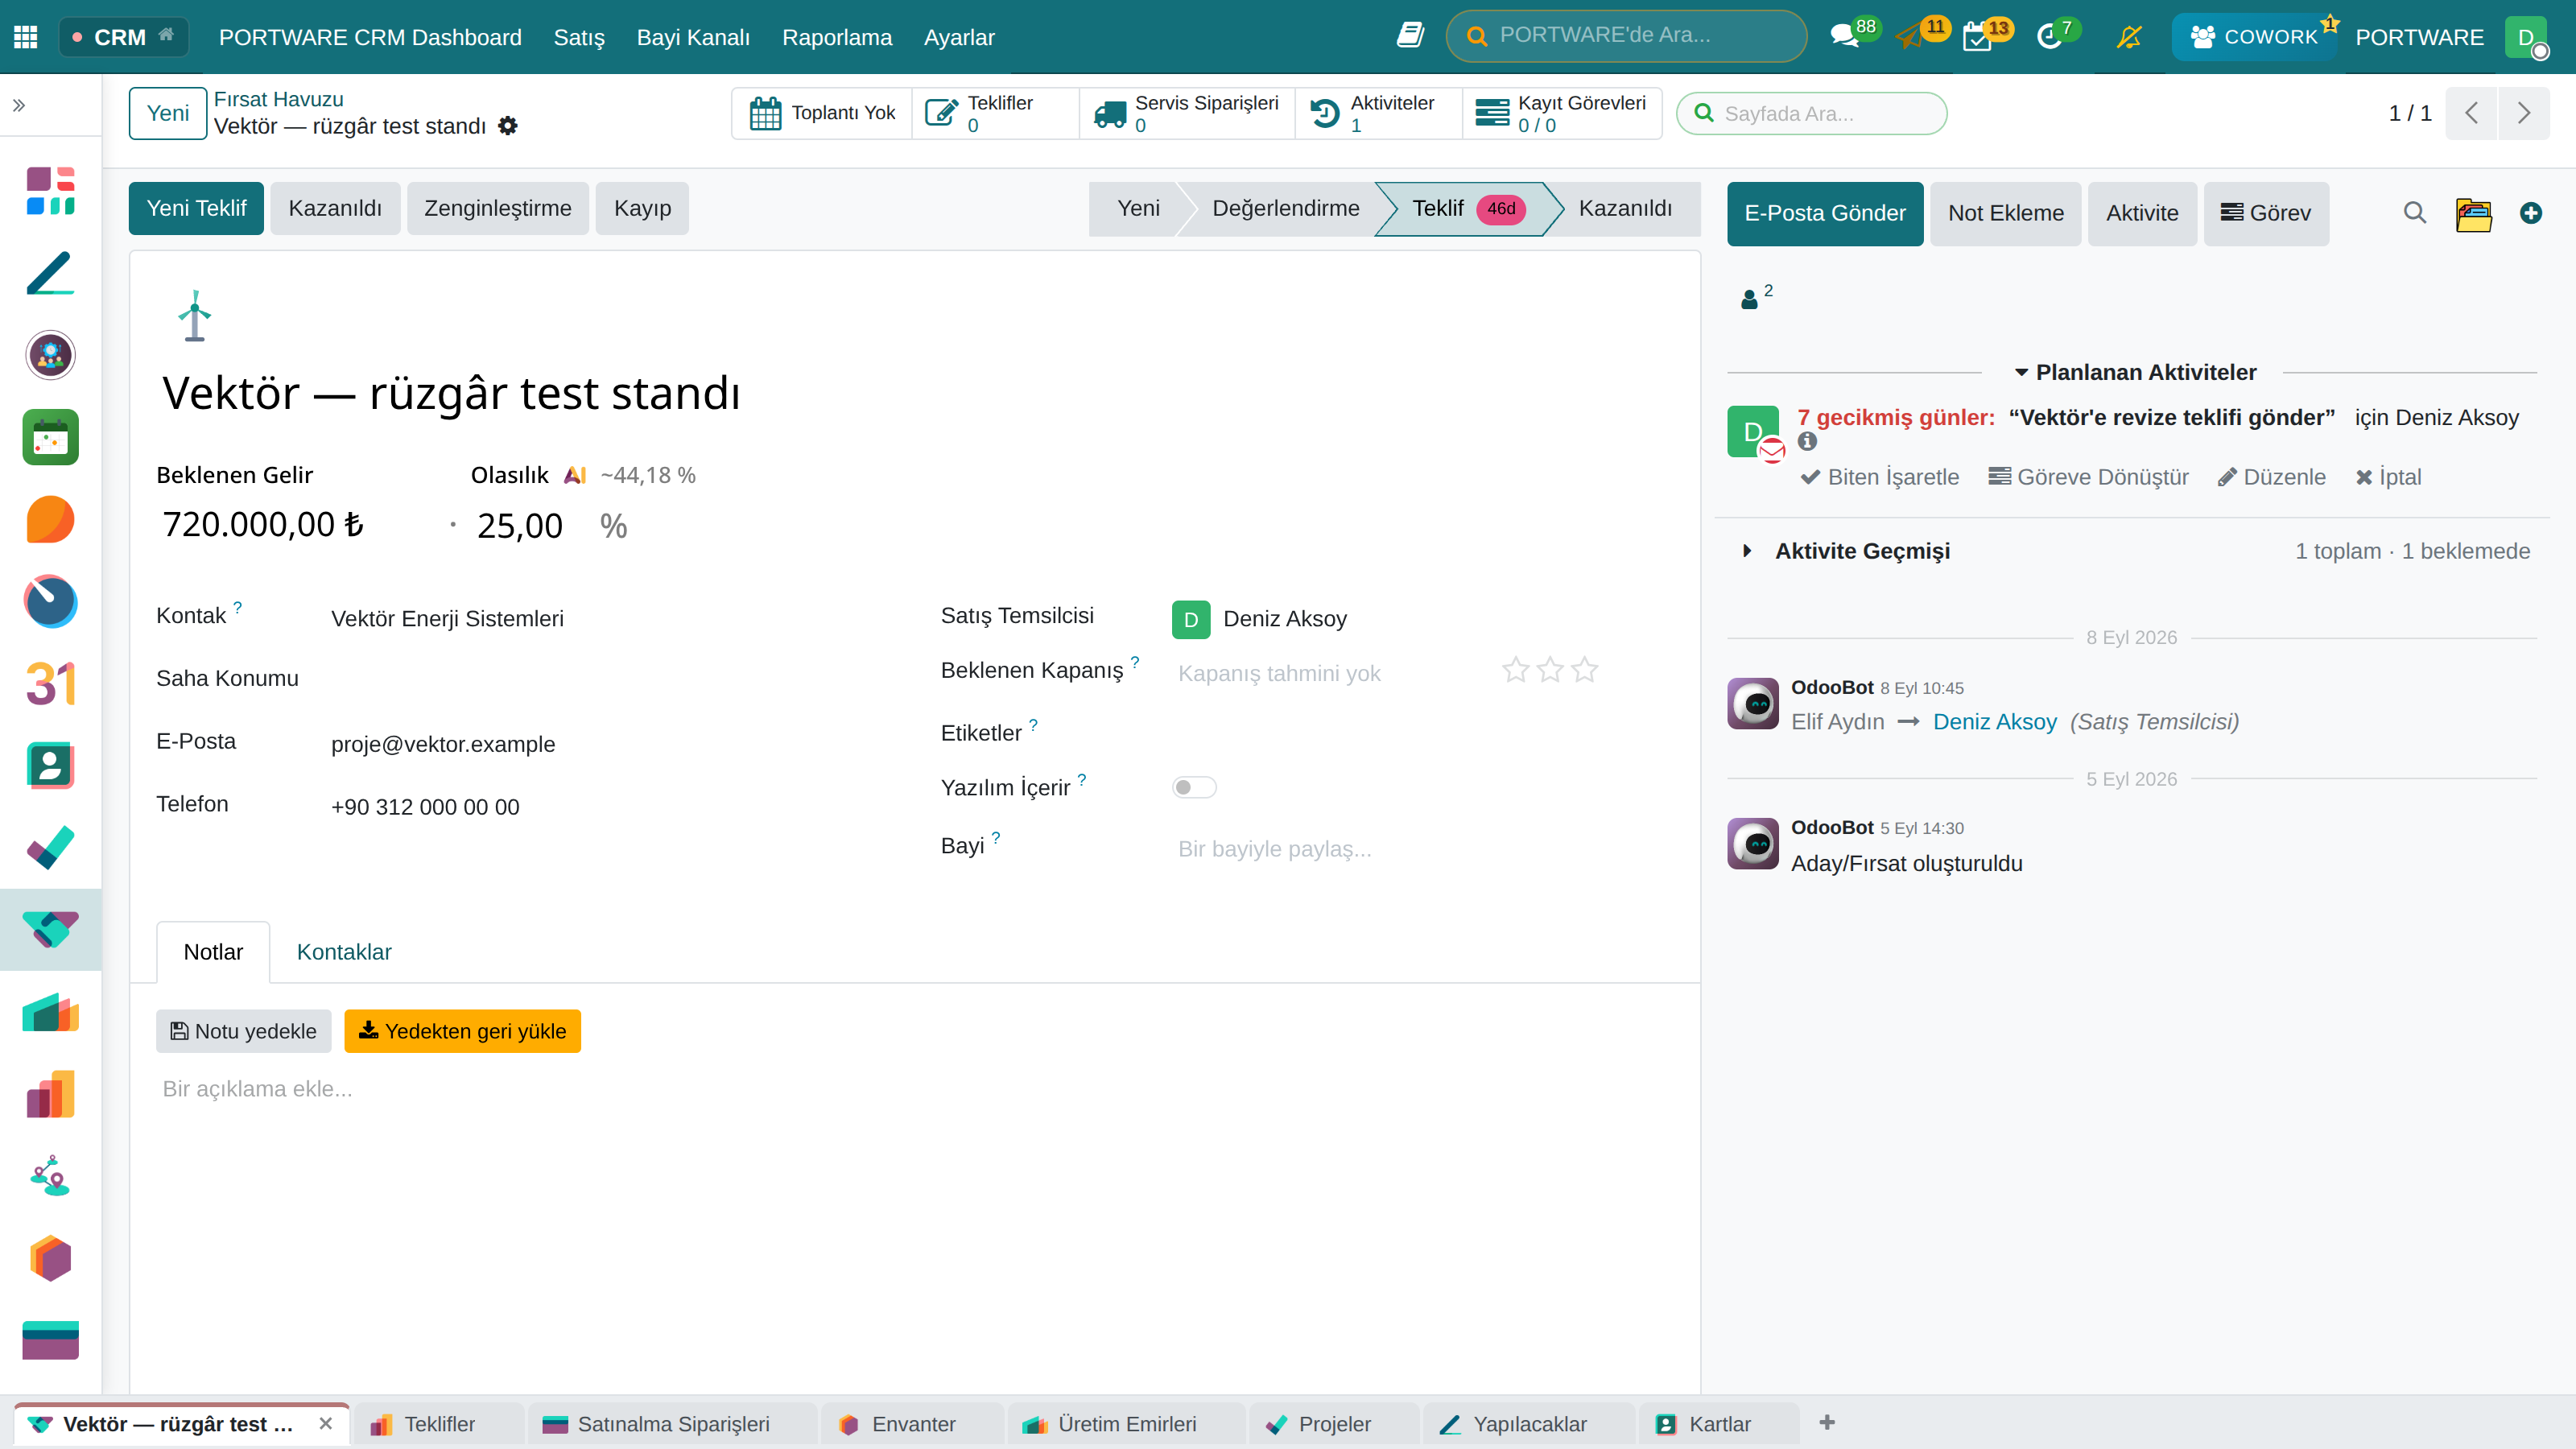Toggle the Yazılım İçerir switch

[x=1194, y=787]
